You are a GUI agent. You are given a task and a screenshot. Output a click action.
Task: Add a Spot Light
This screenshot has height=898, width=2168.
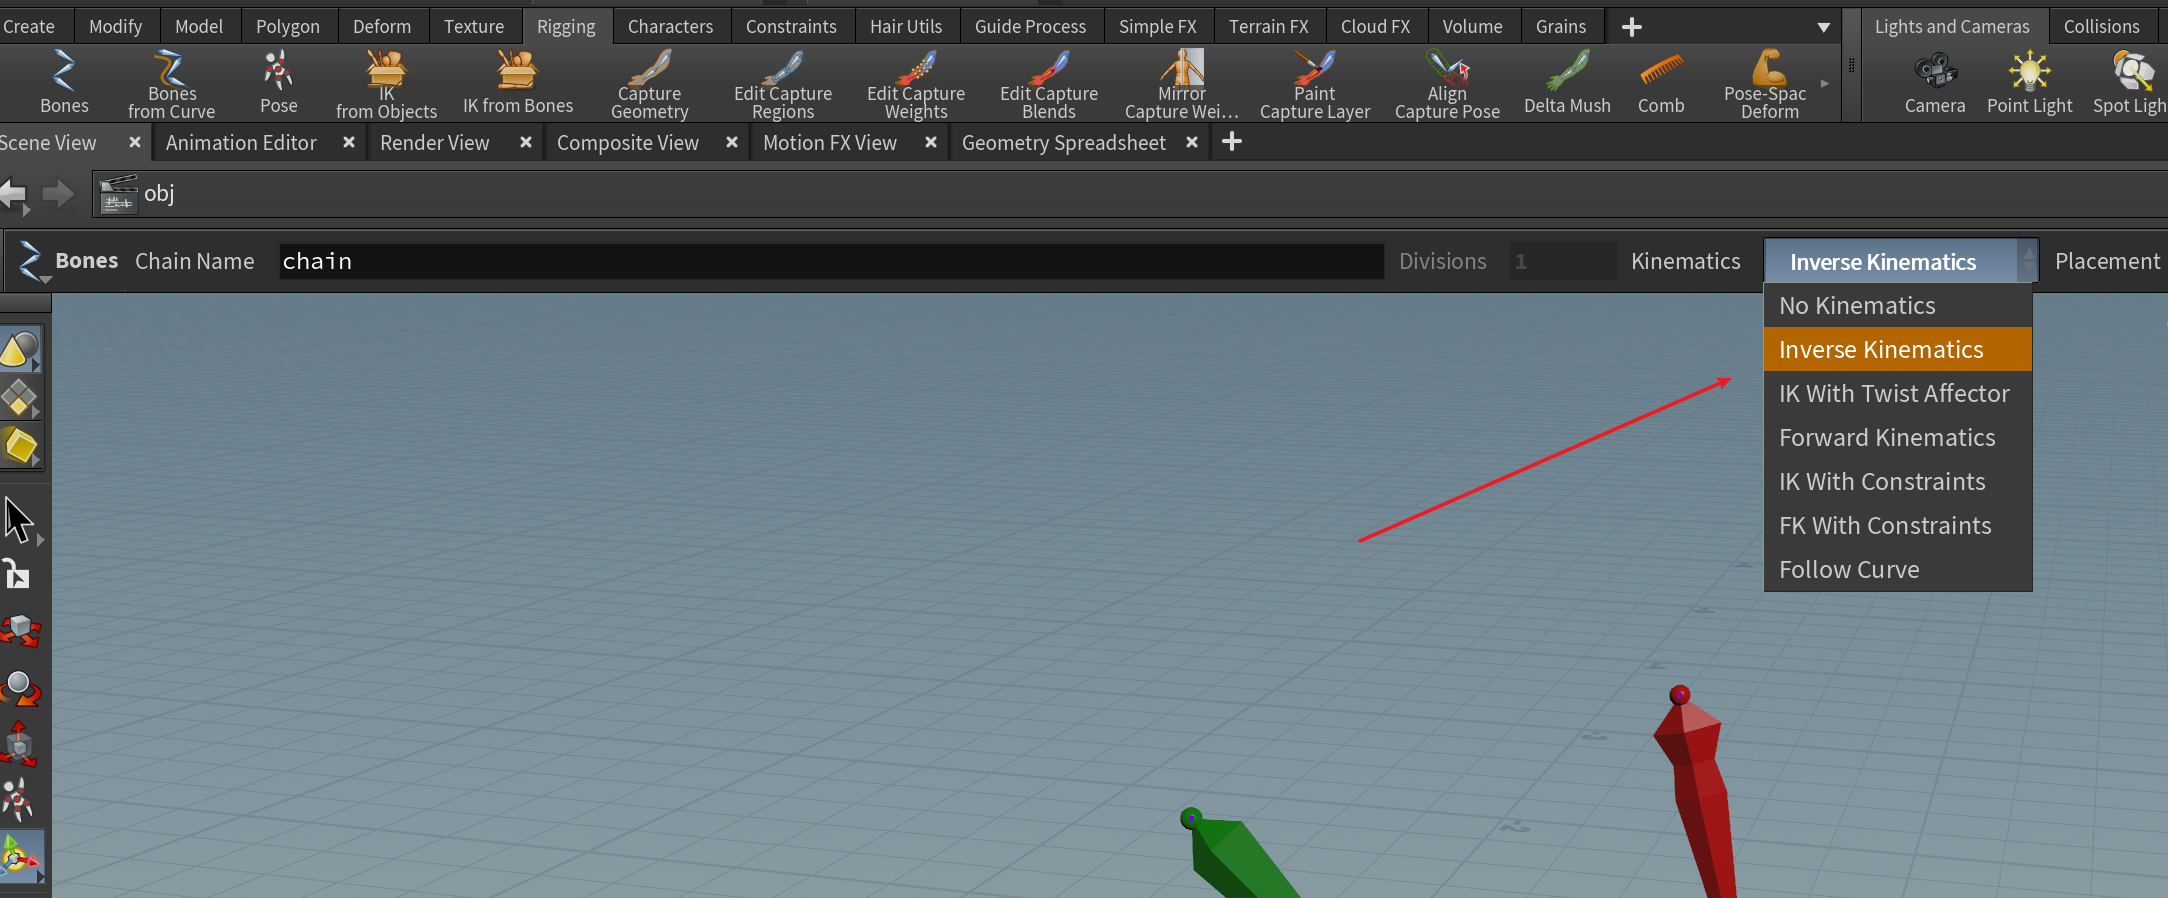(x=2130, y=83)
